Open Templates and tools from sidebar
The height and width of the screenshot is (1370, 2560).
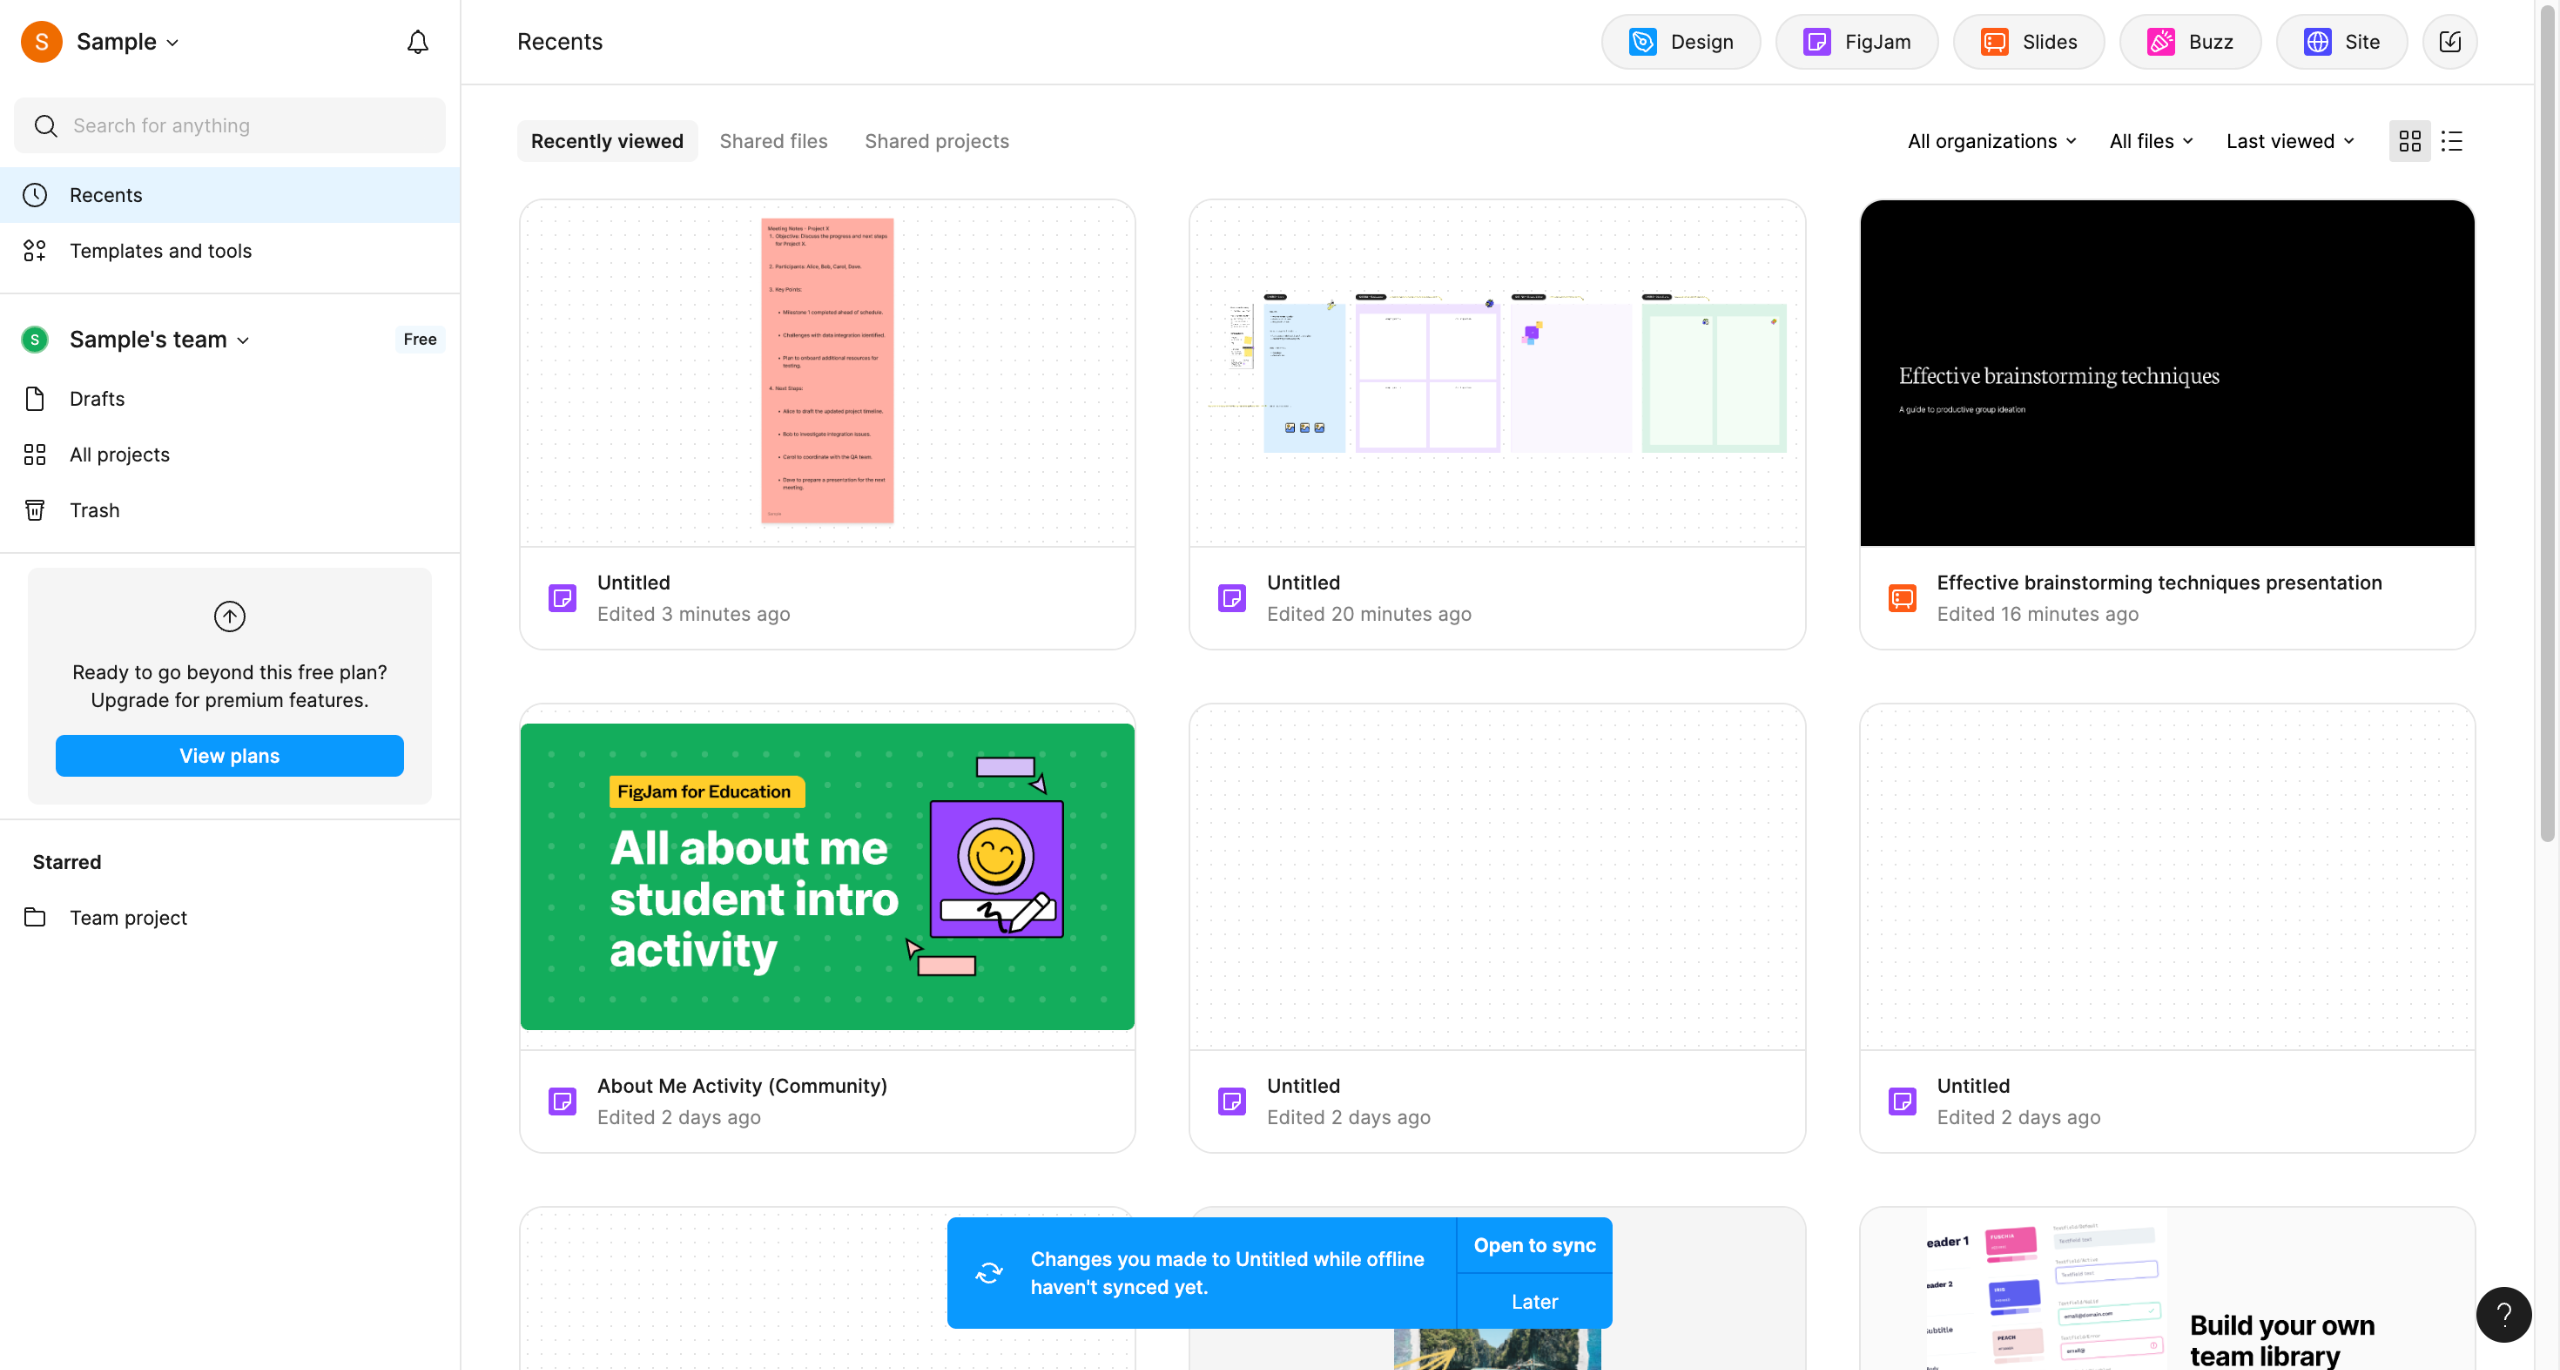pos(160,251)
